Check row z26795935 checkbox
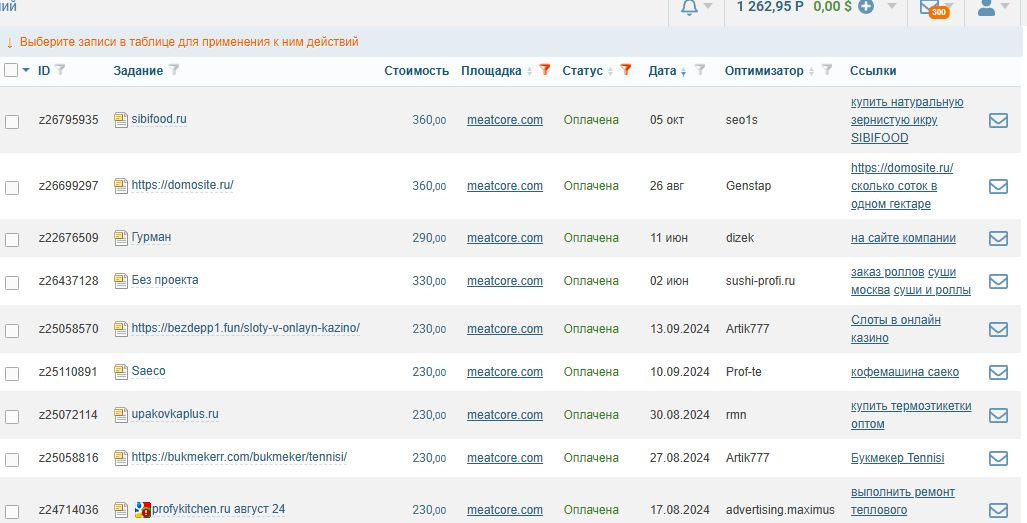The image size is (1027, 523). pos(12,122)
